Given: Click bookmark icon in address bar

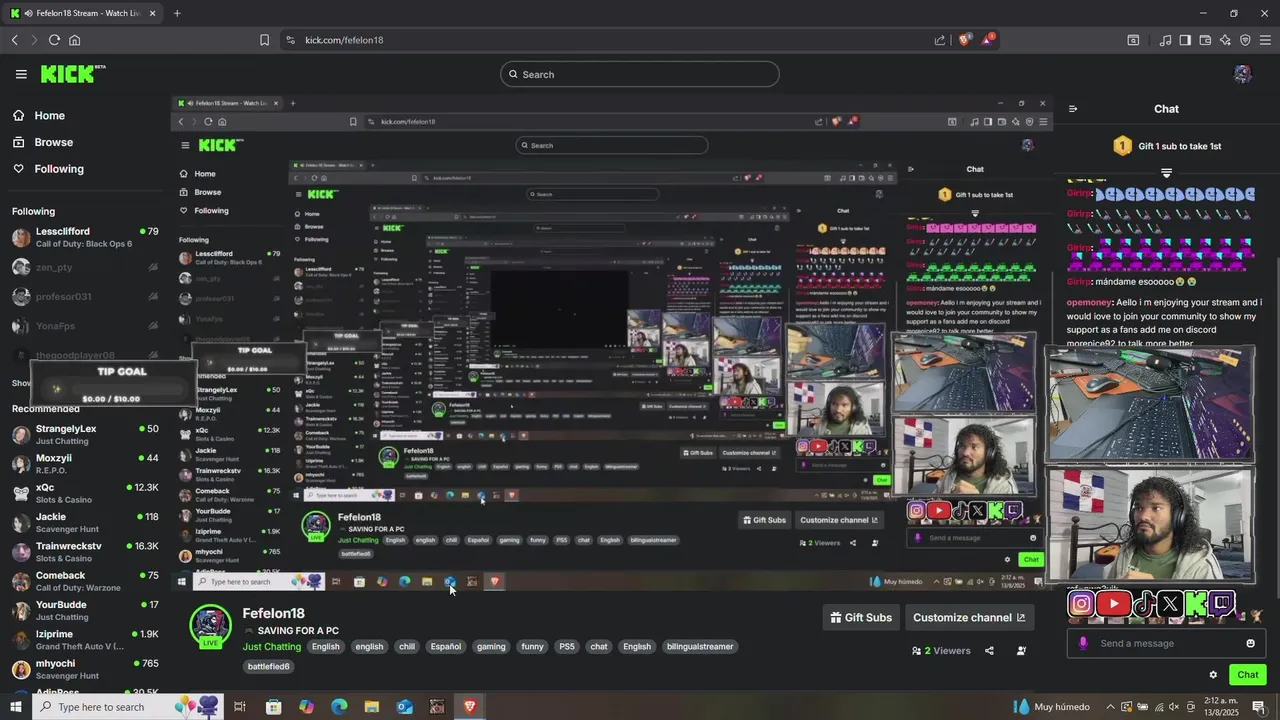Looking at the screenshot, I should [264, 40].
